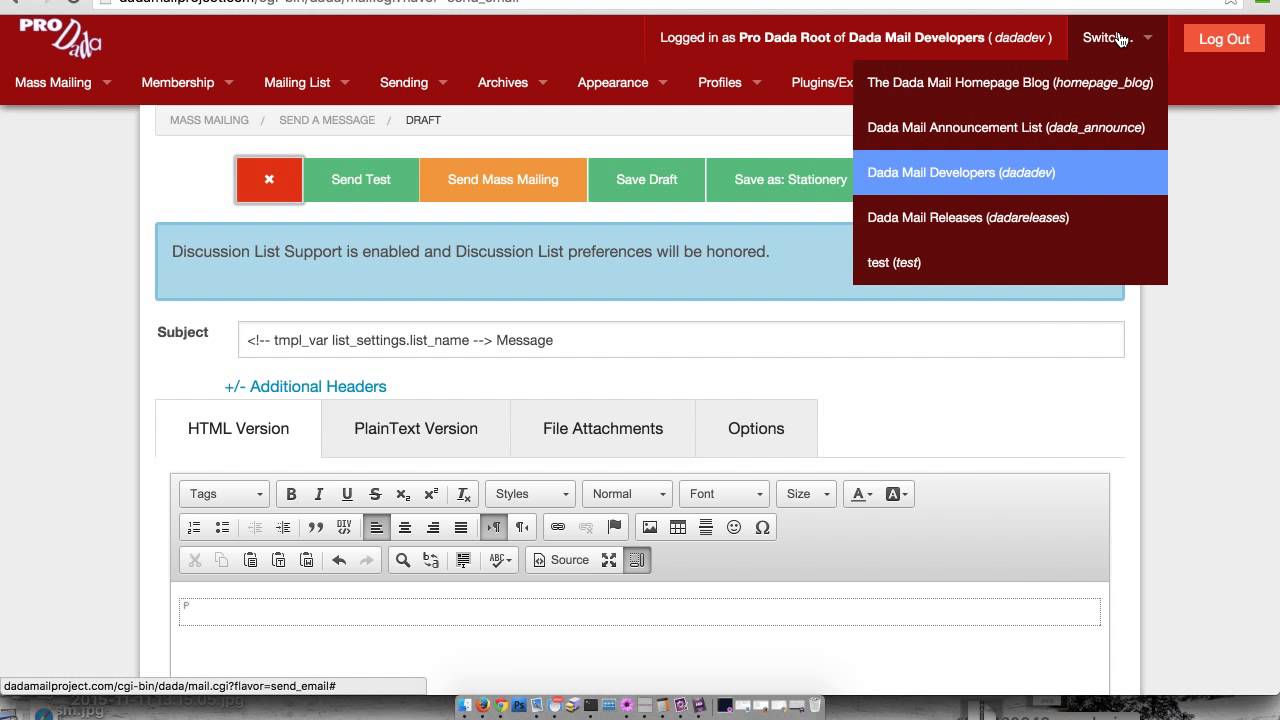Viewport: 1280px width, 720px height.
Task: Select Dada Mail Announcement List entry
Action: point(1010,127)
